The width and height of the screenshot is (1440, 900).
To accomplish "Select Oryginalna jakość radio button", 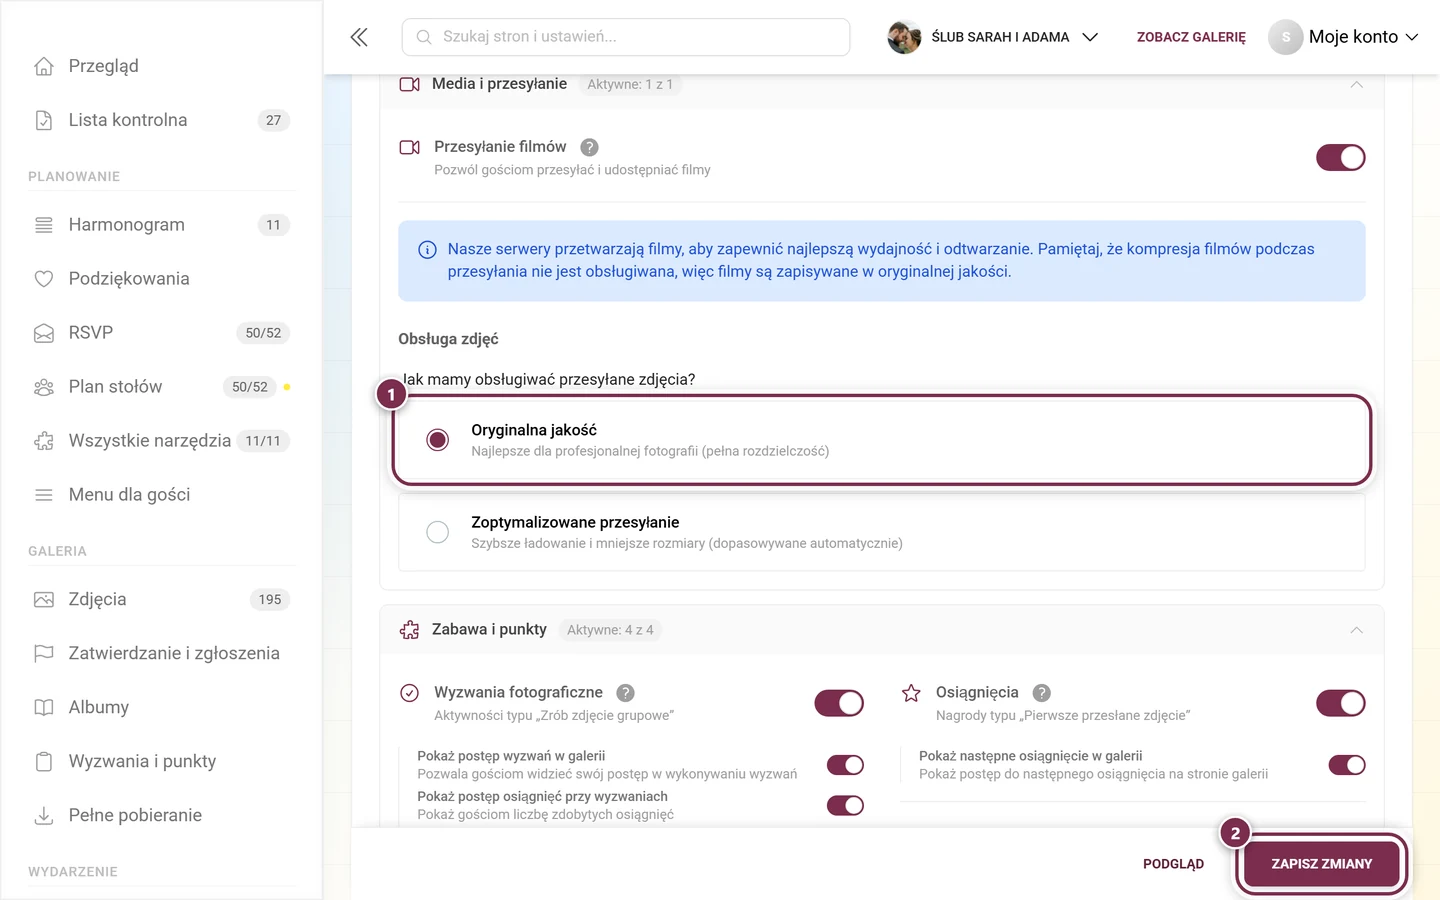I will tap(438, 440).
